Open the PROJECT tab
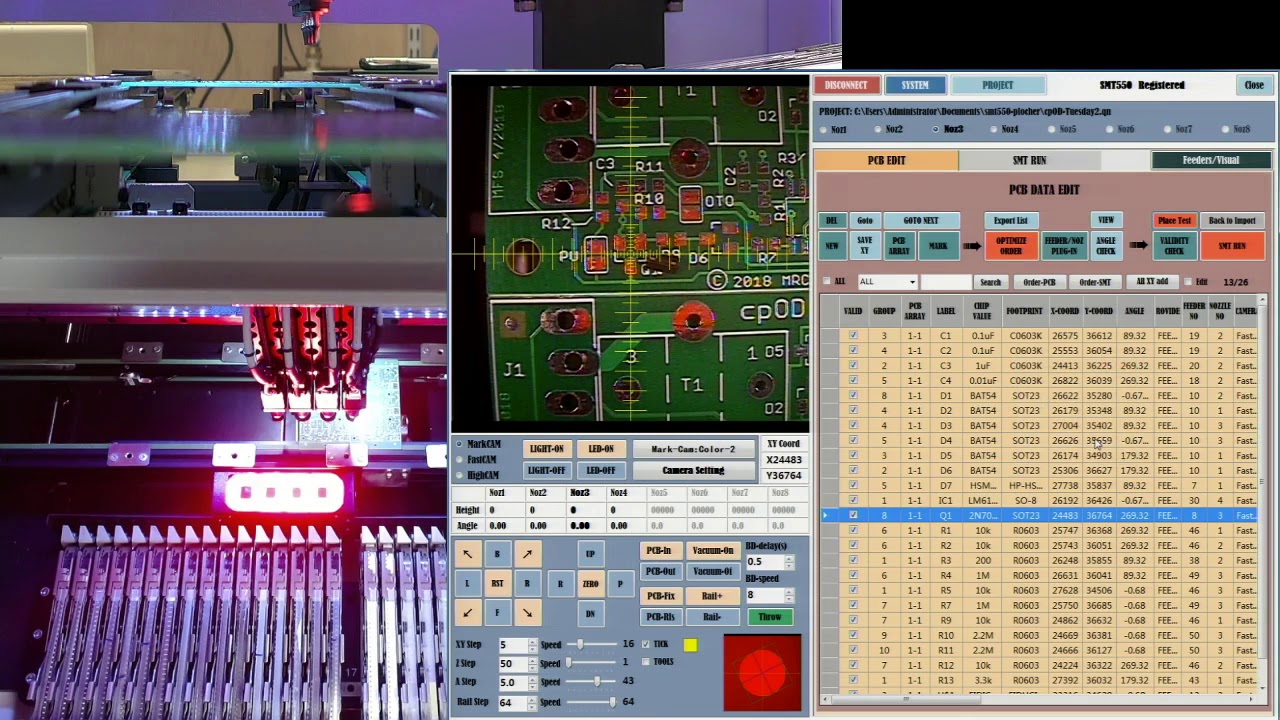 point(997,85)
